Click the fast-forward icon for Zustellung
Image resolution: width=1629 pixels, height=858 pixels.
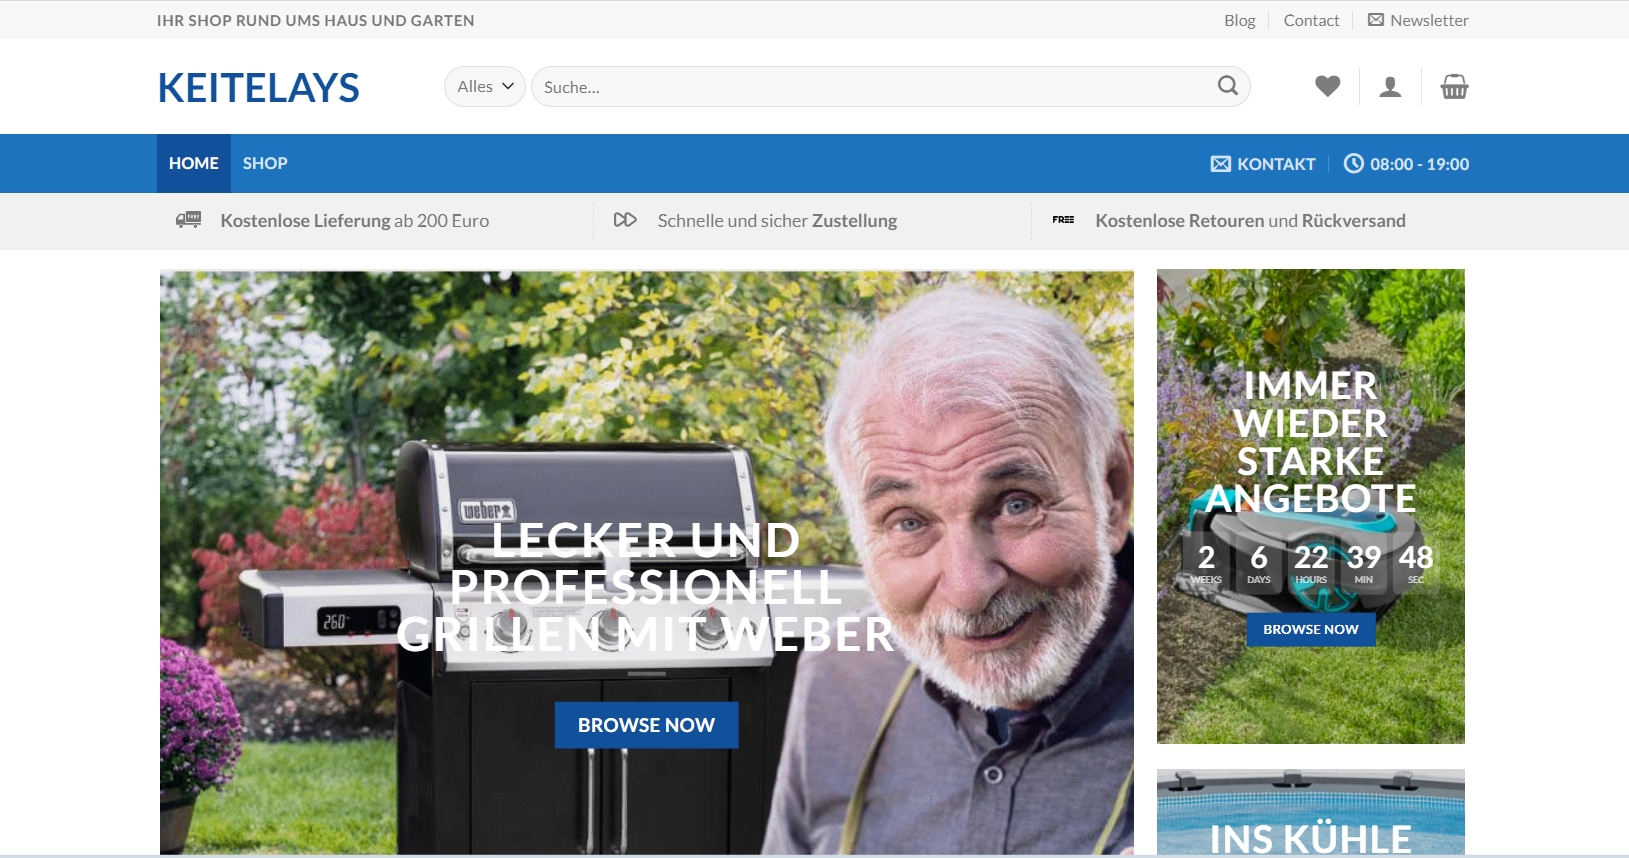point(625,220)
